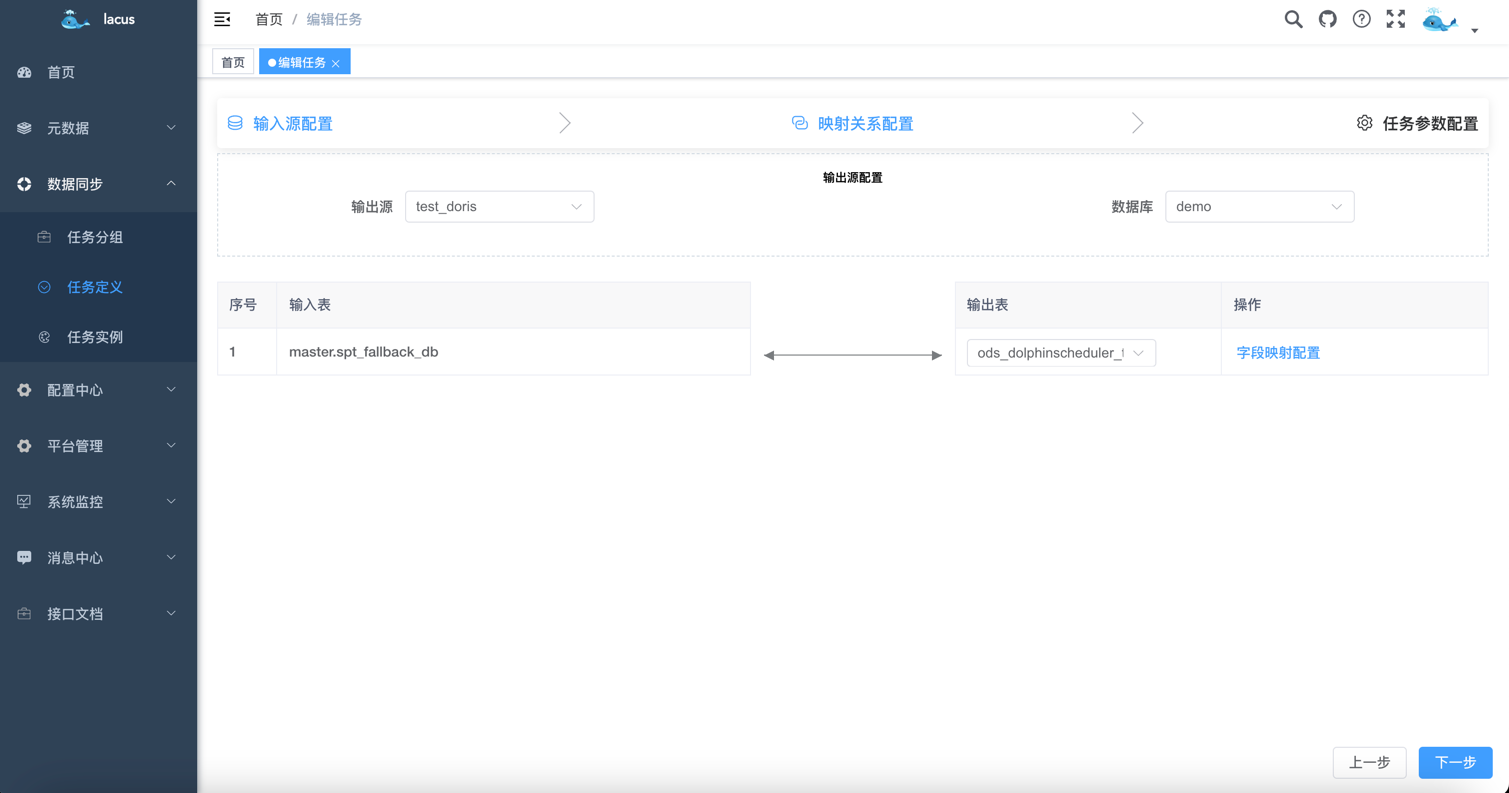Click the 接口文档 briefcase icon
1509x793 pixels.
pos(24,614)
